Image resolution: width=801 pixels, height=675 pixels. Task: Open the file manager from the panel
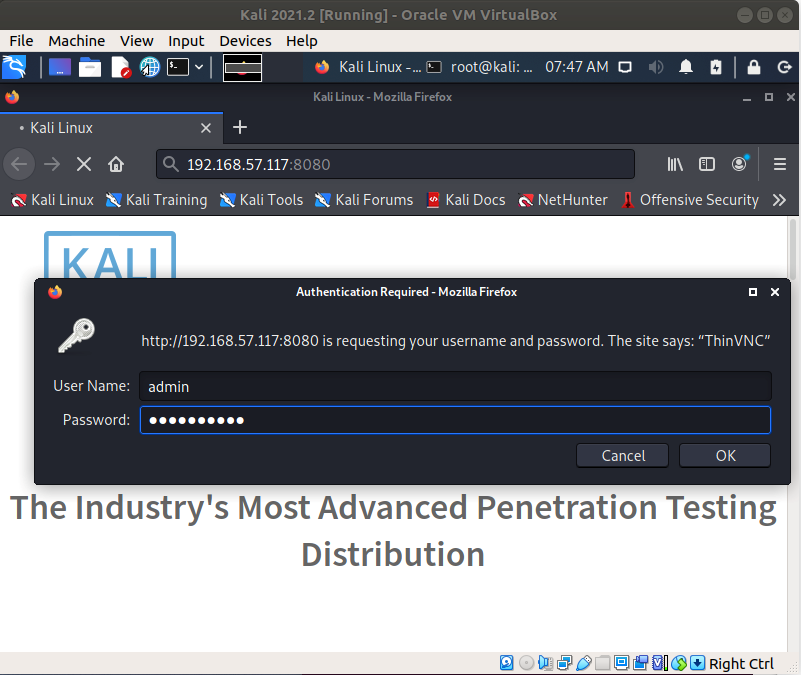(x=90, y=67)
